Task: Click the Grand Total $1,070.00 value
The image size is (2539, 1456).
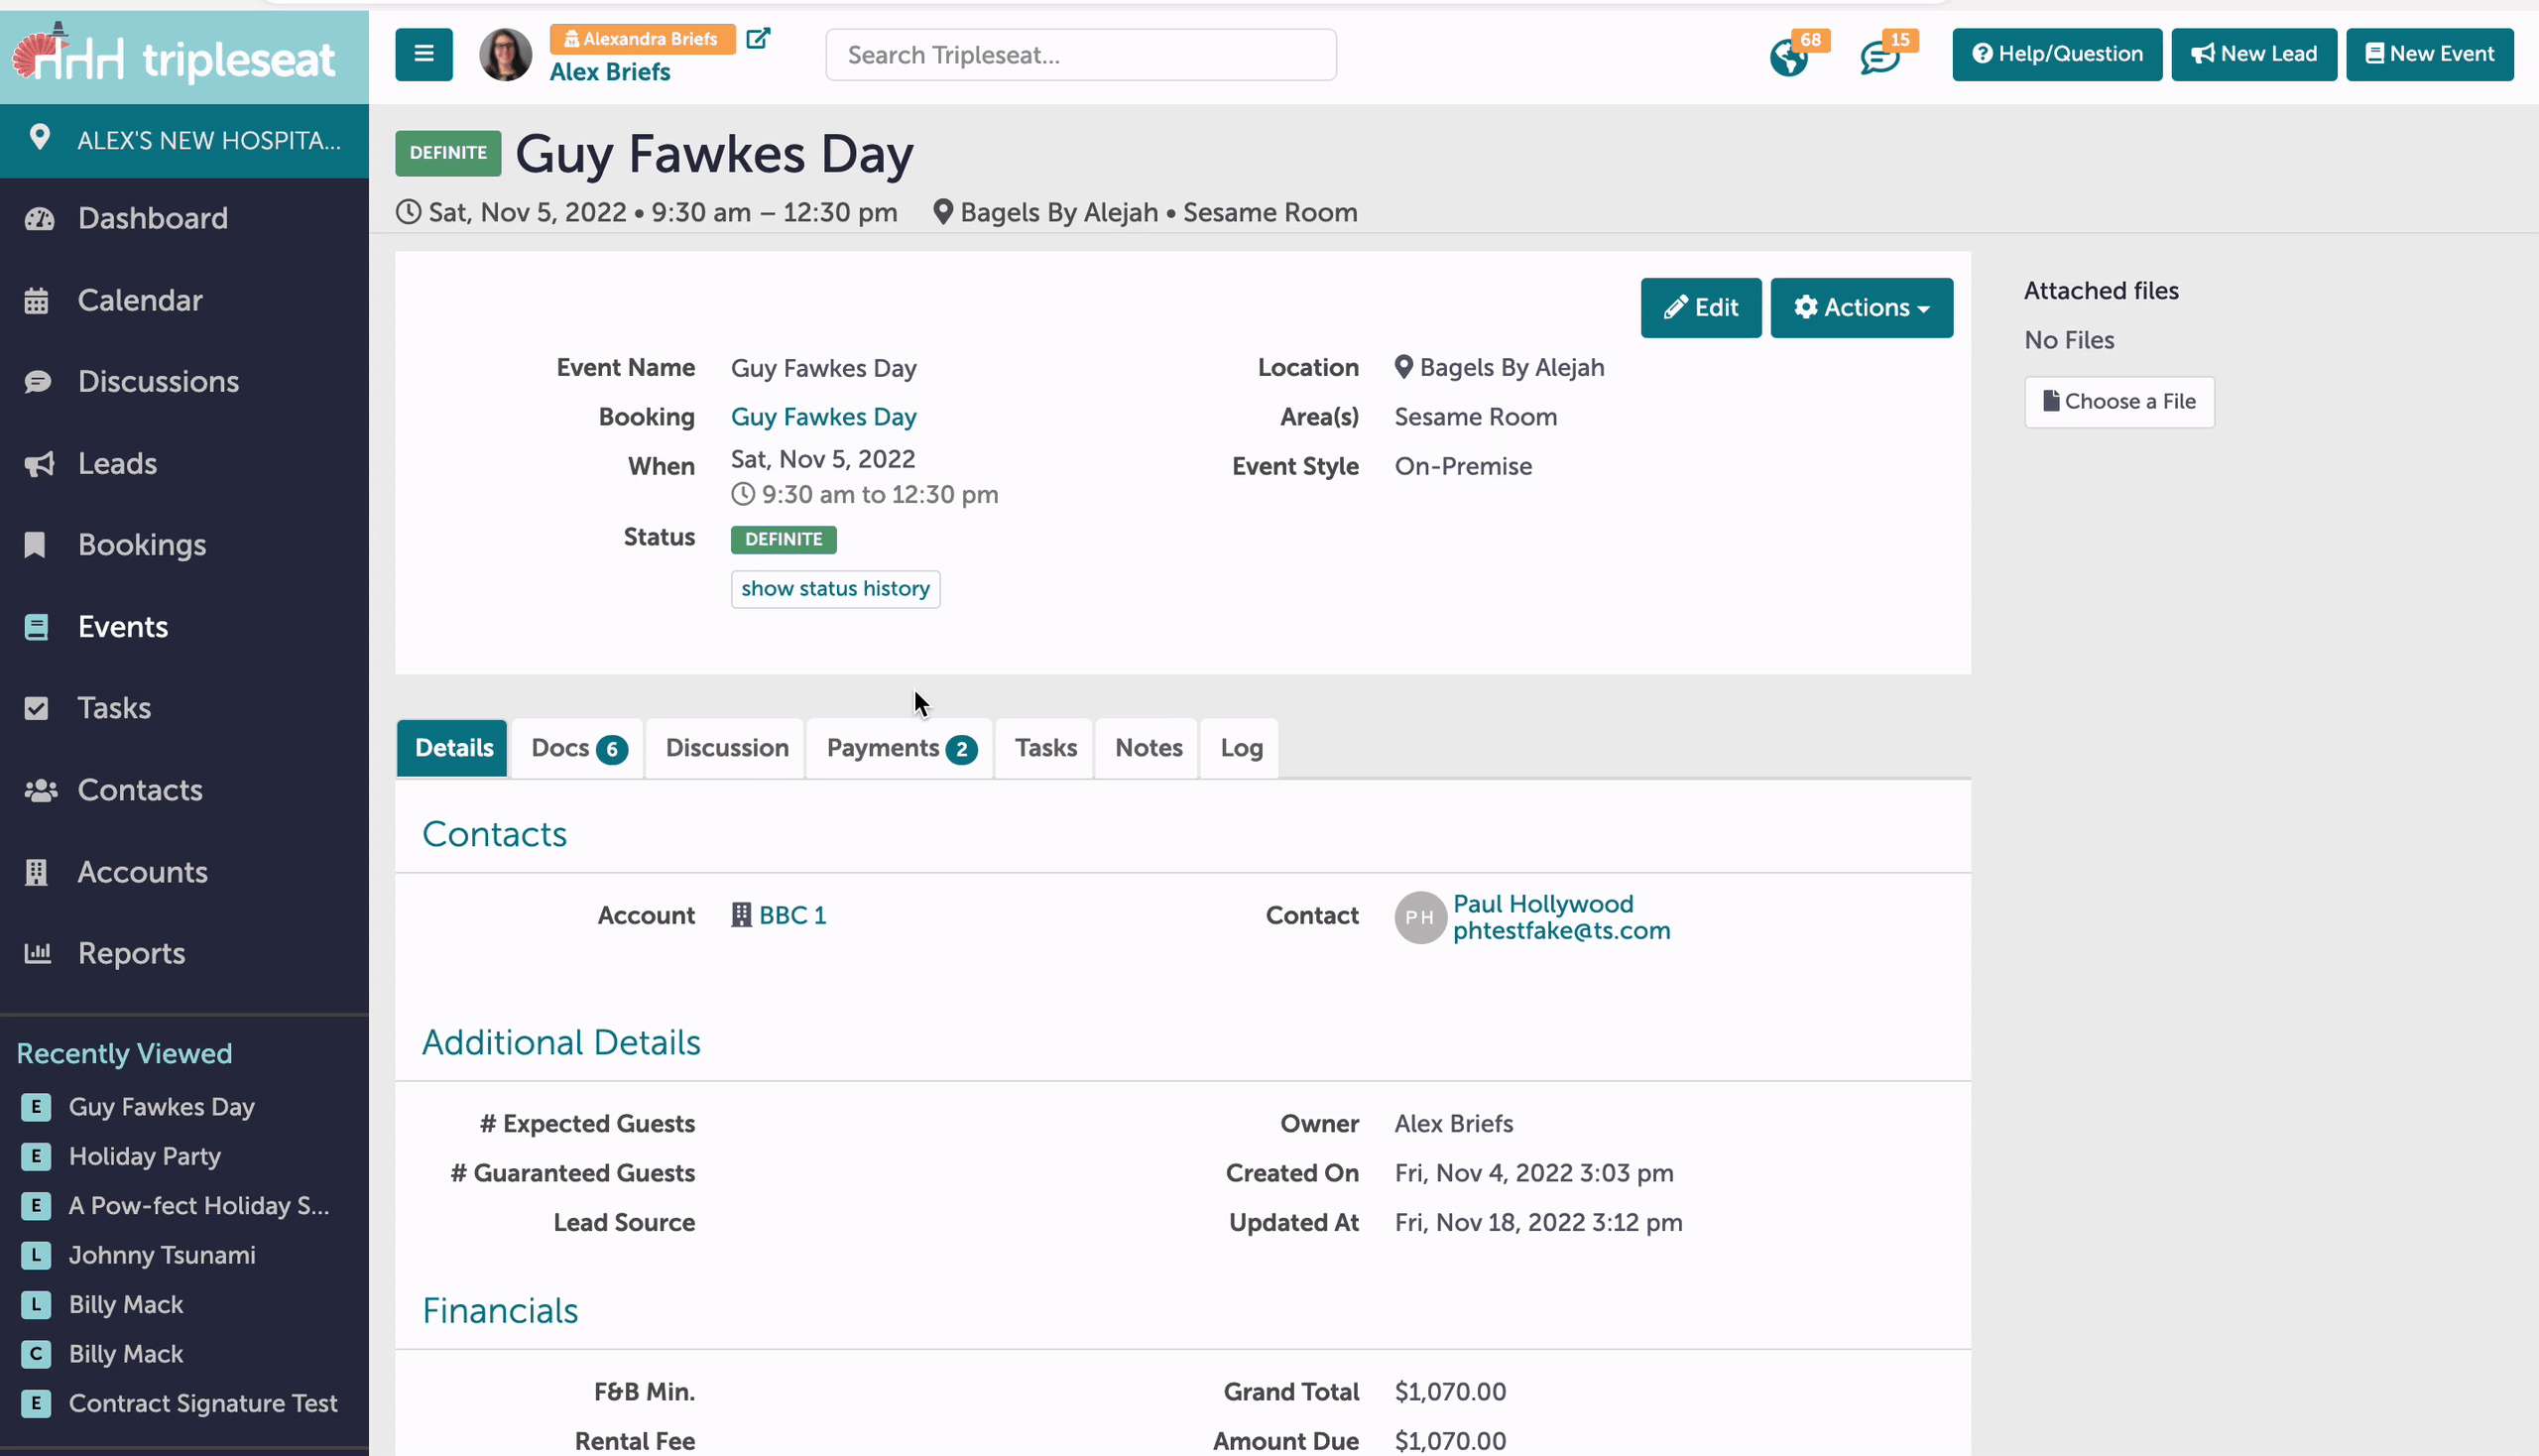Action: tap(1450, 1391)
